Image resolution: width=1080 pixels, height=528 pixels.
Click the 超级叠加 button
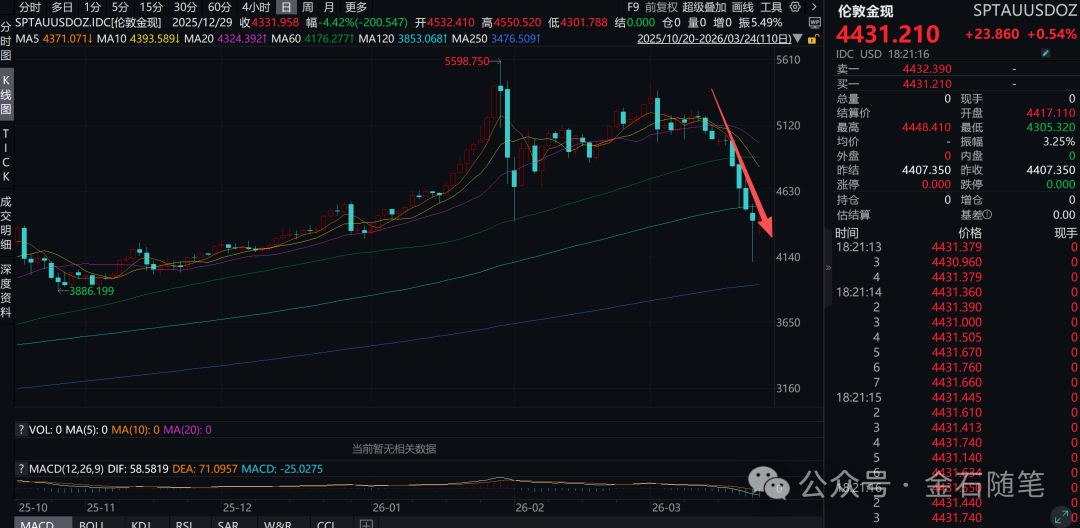pyautogui.click(x=705, y=8)
